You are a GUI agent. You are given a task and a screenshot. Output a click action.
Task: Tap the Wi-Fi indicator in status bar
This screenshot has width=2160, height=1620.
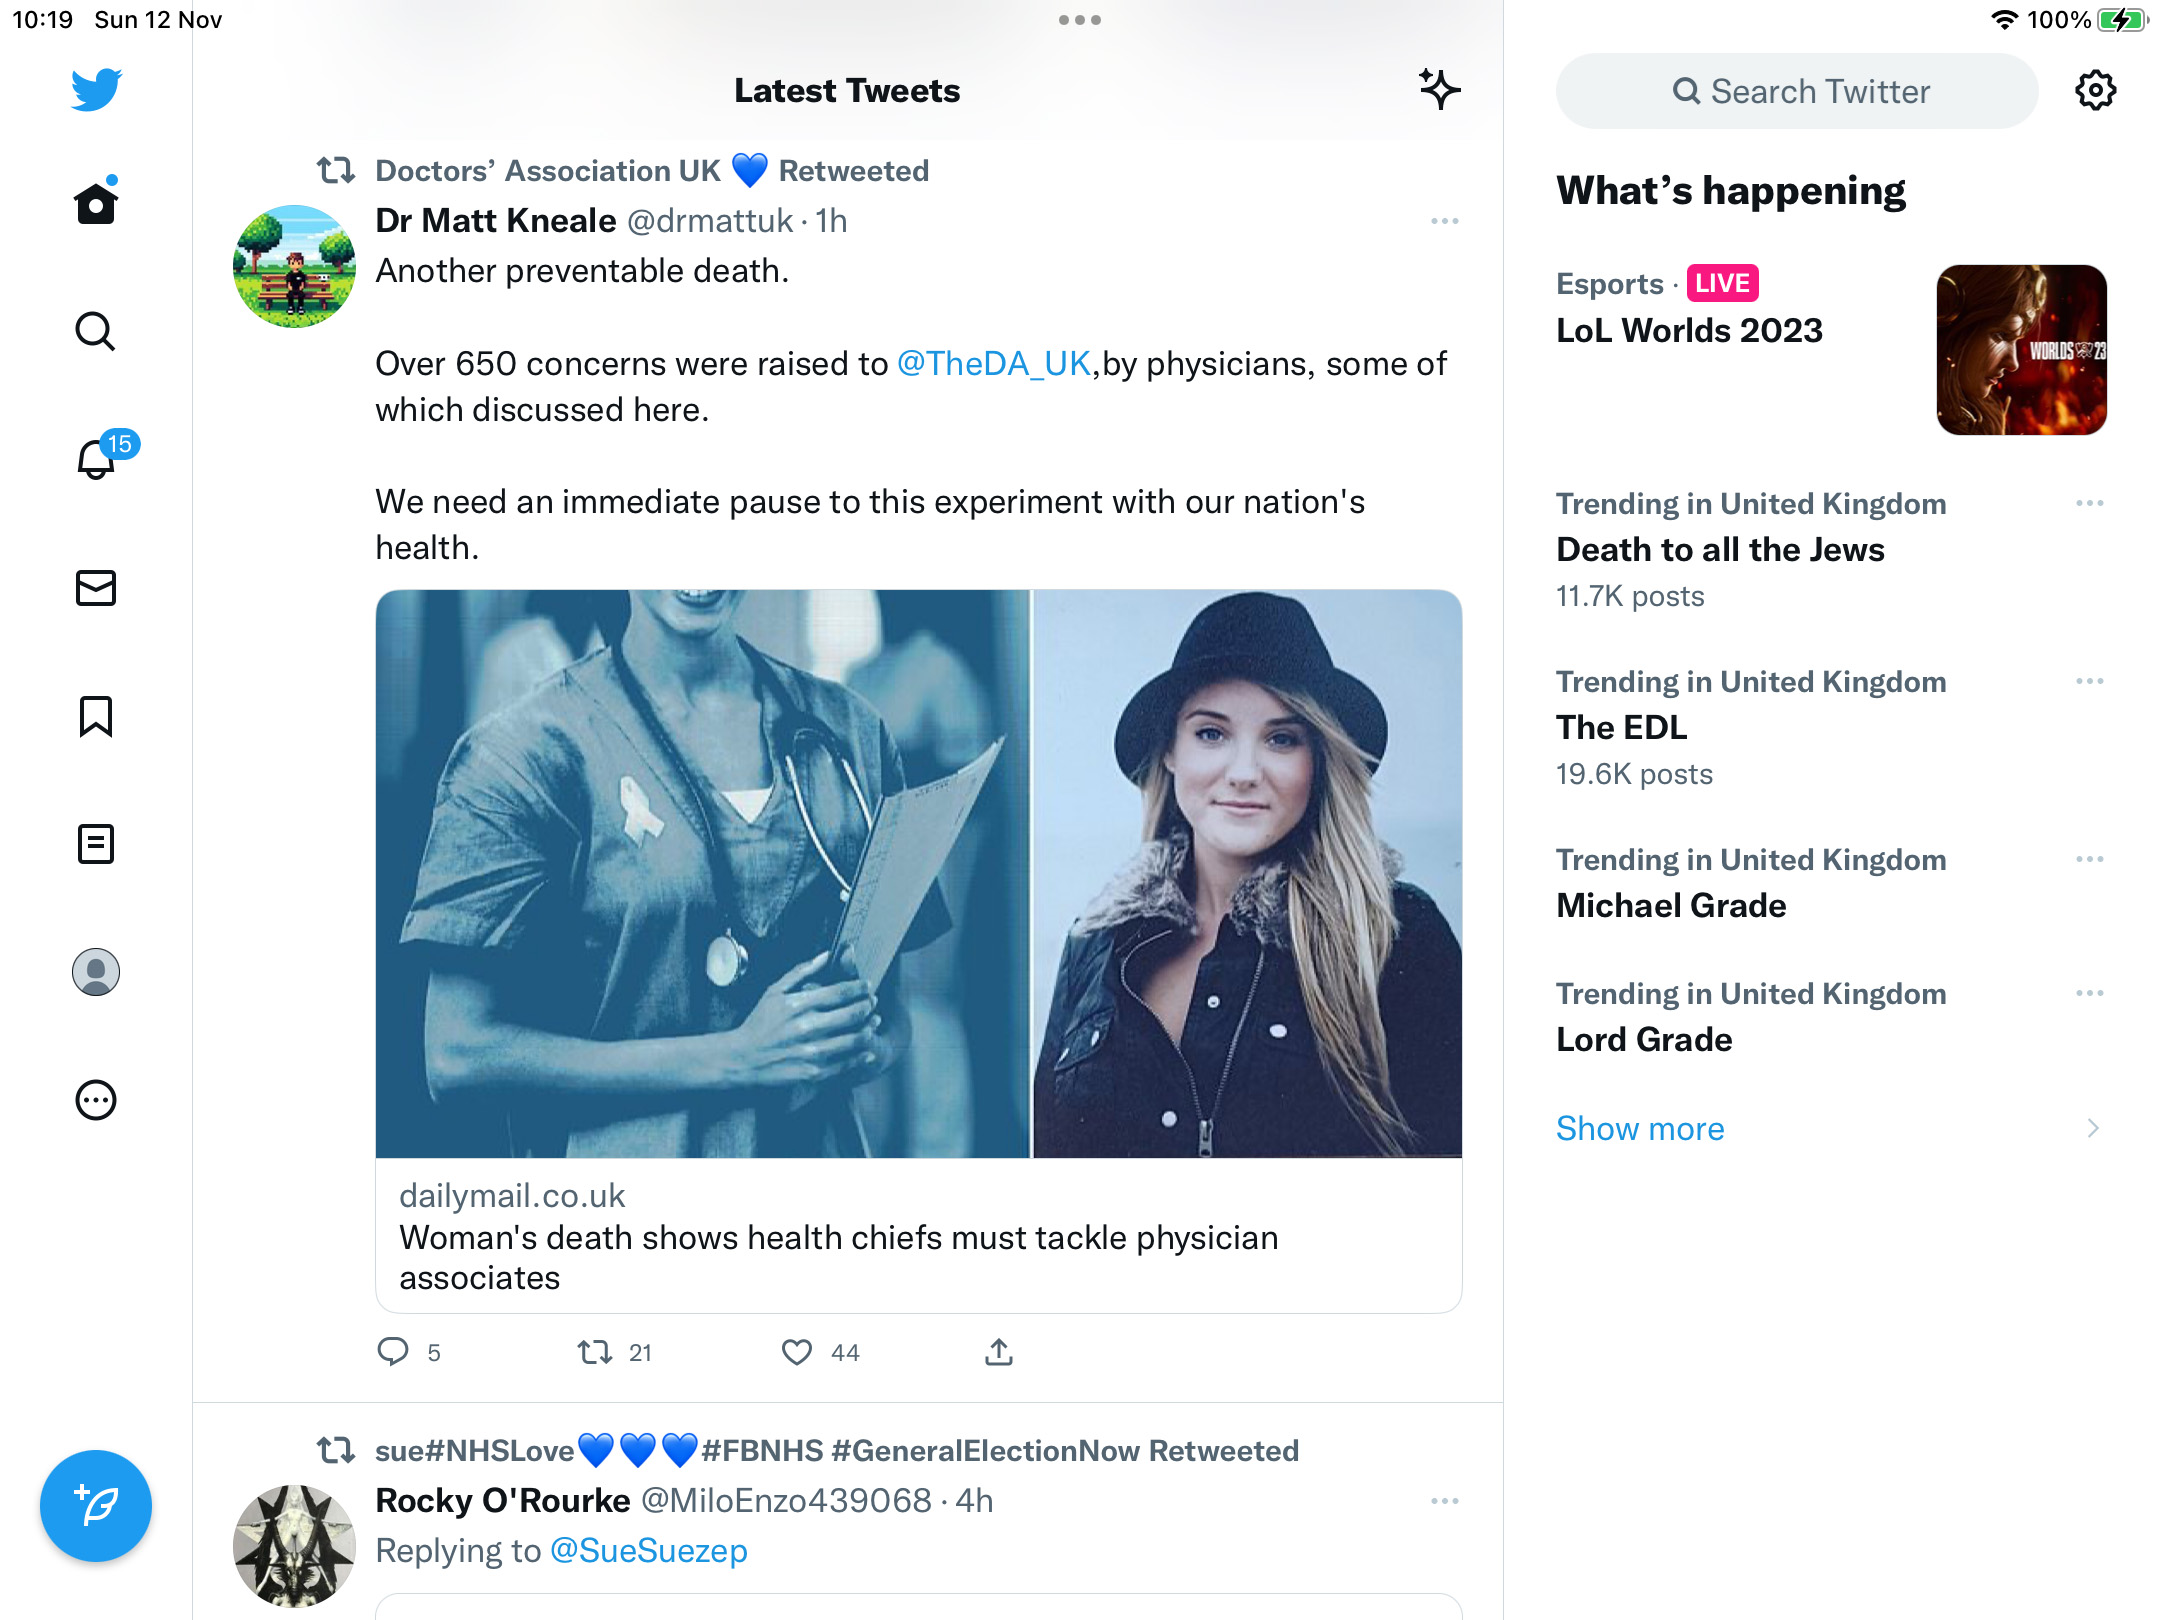(x=2004, y=20)
